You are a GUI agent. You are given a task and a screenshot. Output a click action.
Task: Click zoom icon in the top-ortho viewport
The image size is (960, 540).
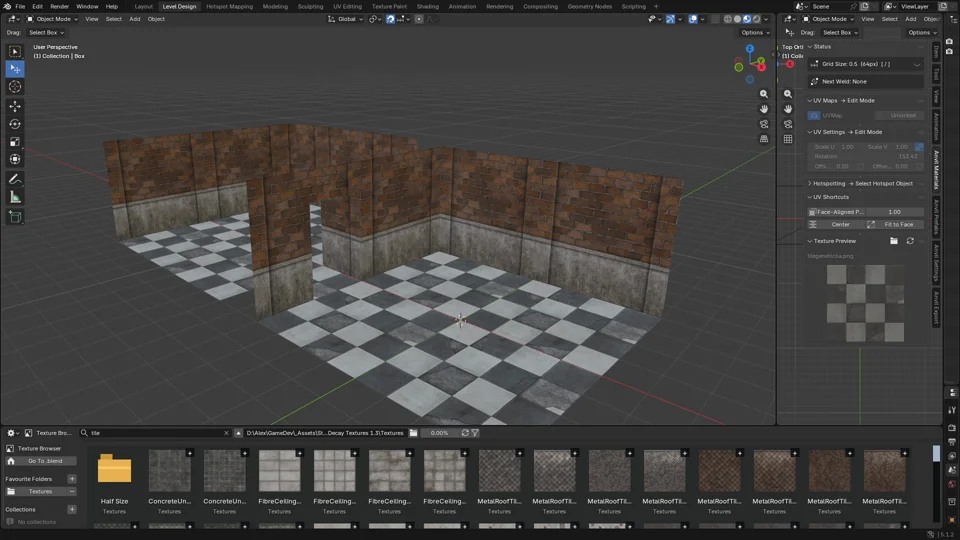[788, 94]
